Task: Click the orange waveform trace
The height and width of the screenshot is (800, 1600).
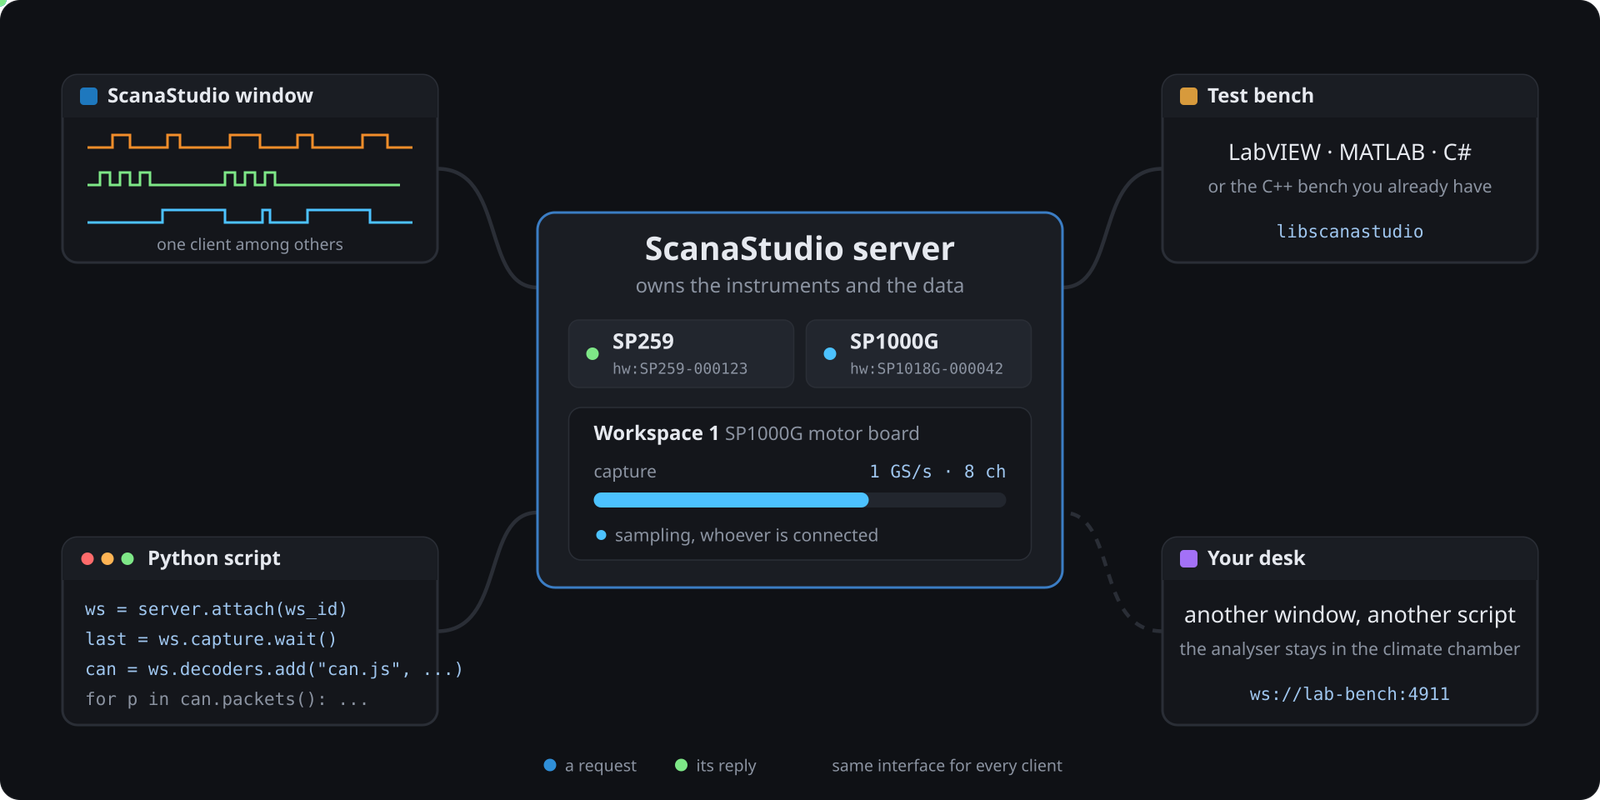Action: (250, 141)
